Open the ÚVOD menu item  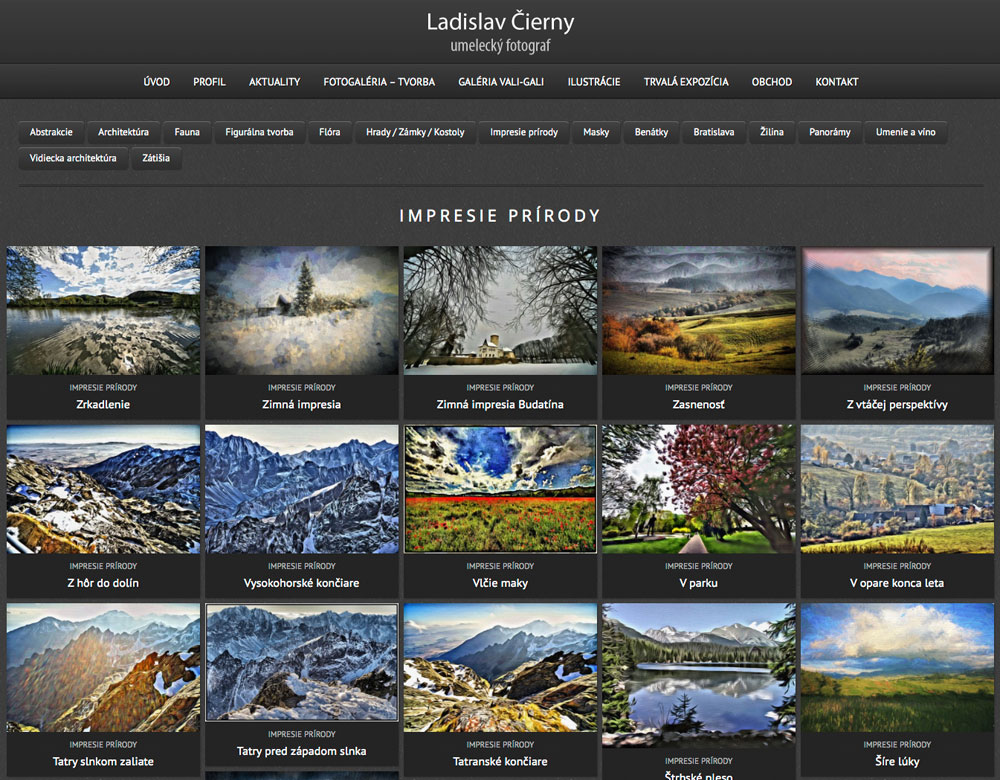(x=156, y=82)
